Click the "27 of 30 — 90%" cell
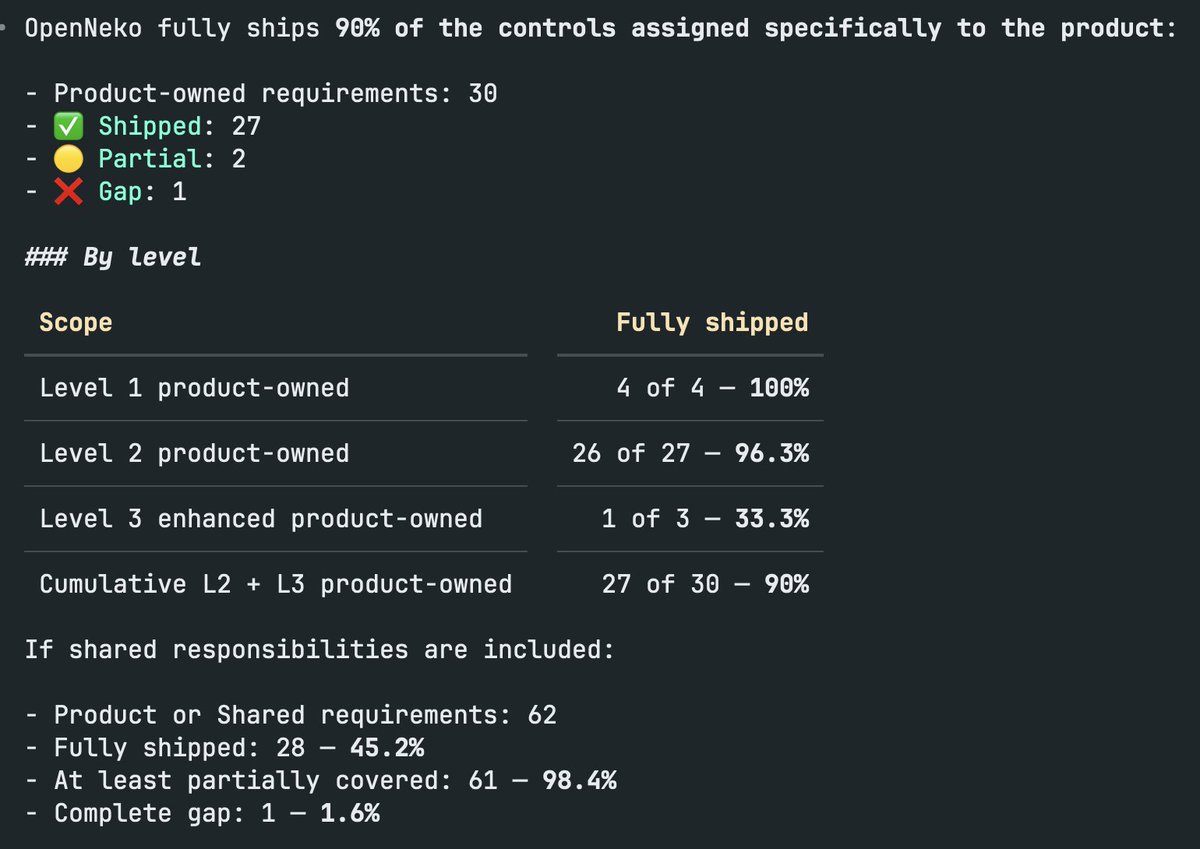Image resolution: width=1200 pixels, height=849 pixels. click(706, 584)
